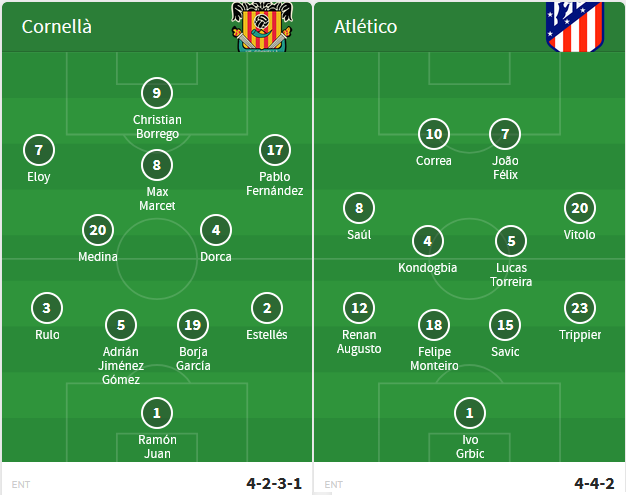Click the Atlético 4-4-2 formation label
Viewport: 627px width, 495px height.
(x=594, y=483)
